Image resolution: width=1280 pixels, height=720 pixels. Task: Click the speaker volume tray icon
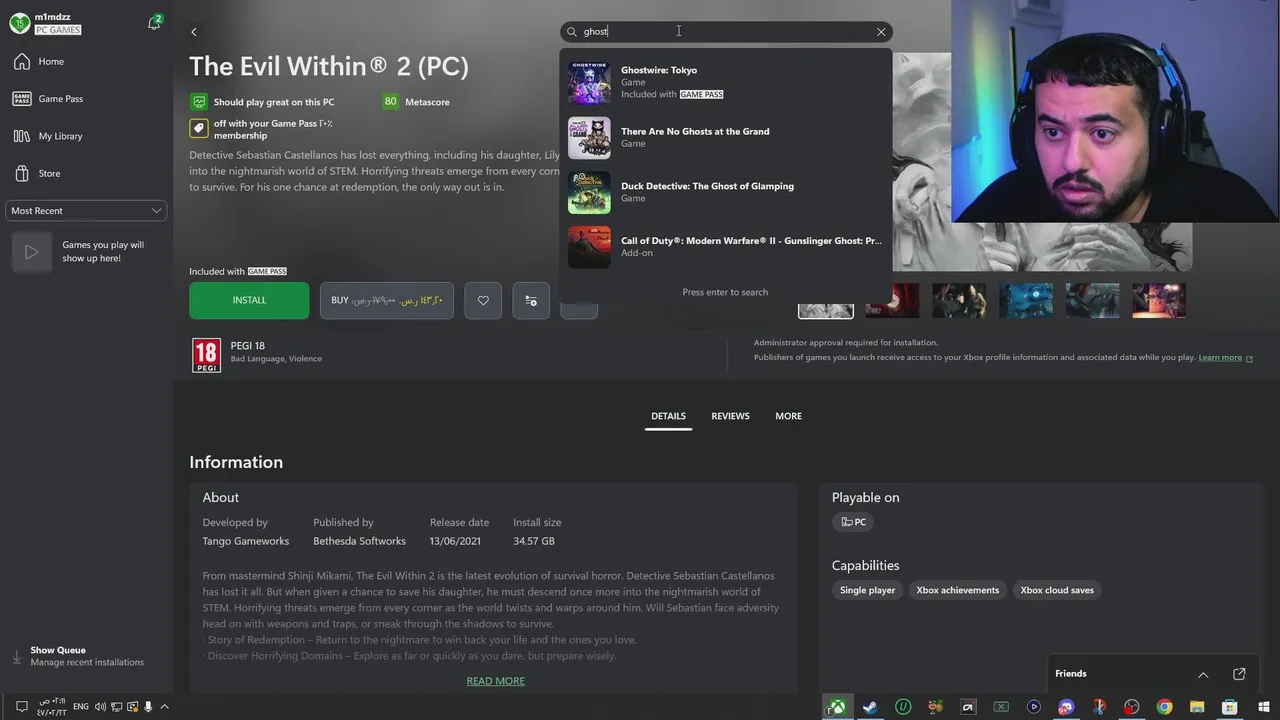[x=100, y=707]
